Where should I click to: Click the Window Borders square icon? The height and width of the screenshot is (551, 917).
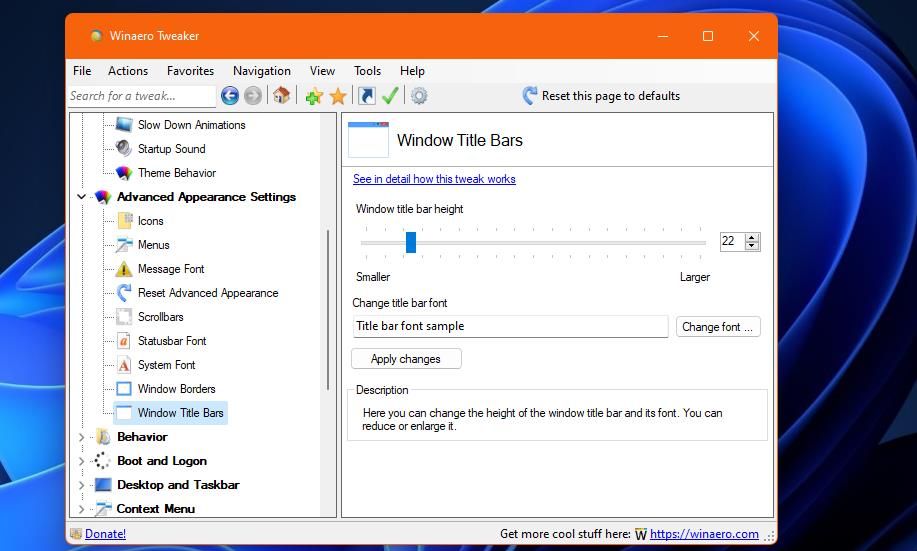124,388
